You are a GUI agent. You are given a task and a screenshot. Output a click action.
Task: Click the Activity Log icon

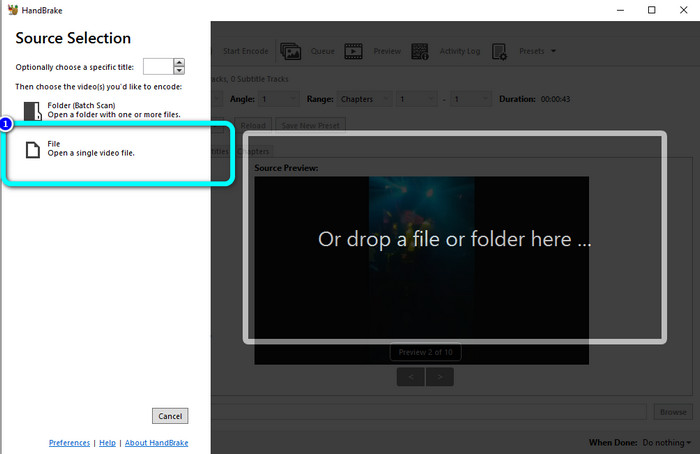(420, 51)
